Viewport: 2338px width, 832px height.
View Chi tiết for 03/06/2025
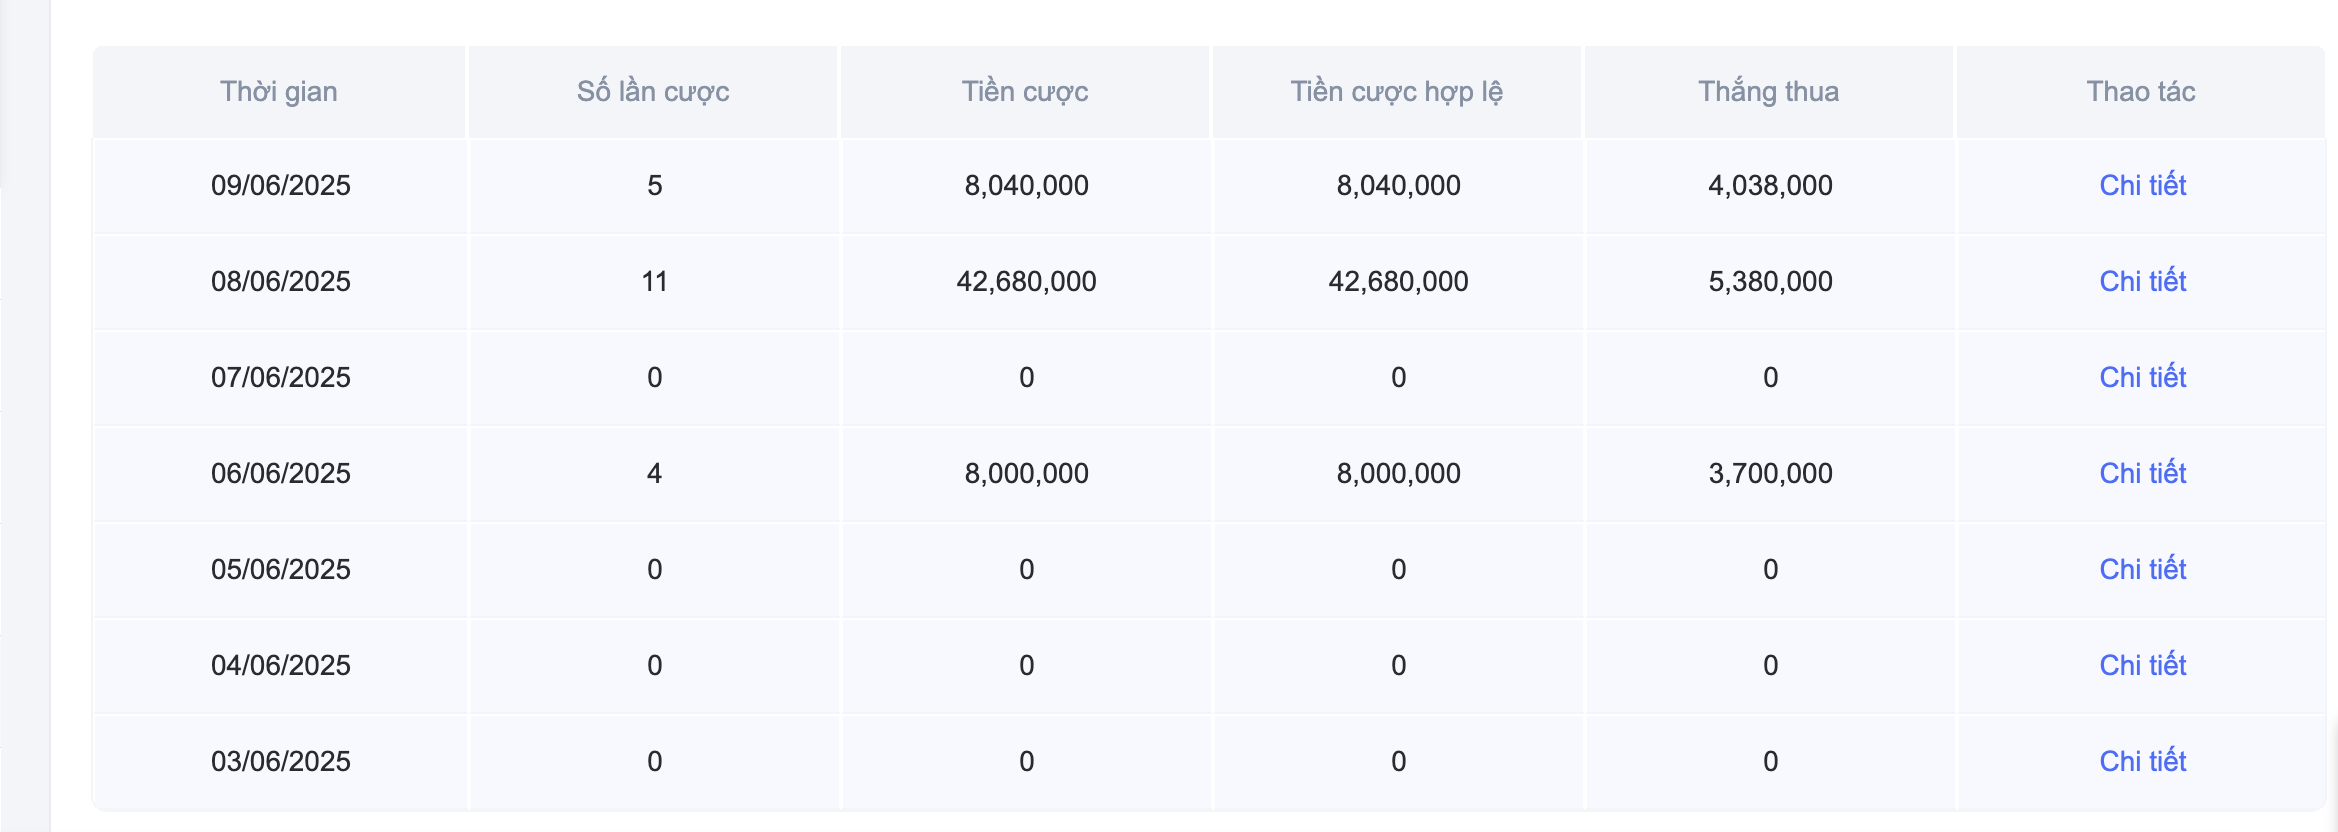2142,761
